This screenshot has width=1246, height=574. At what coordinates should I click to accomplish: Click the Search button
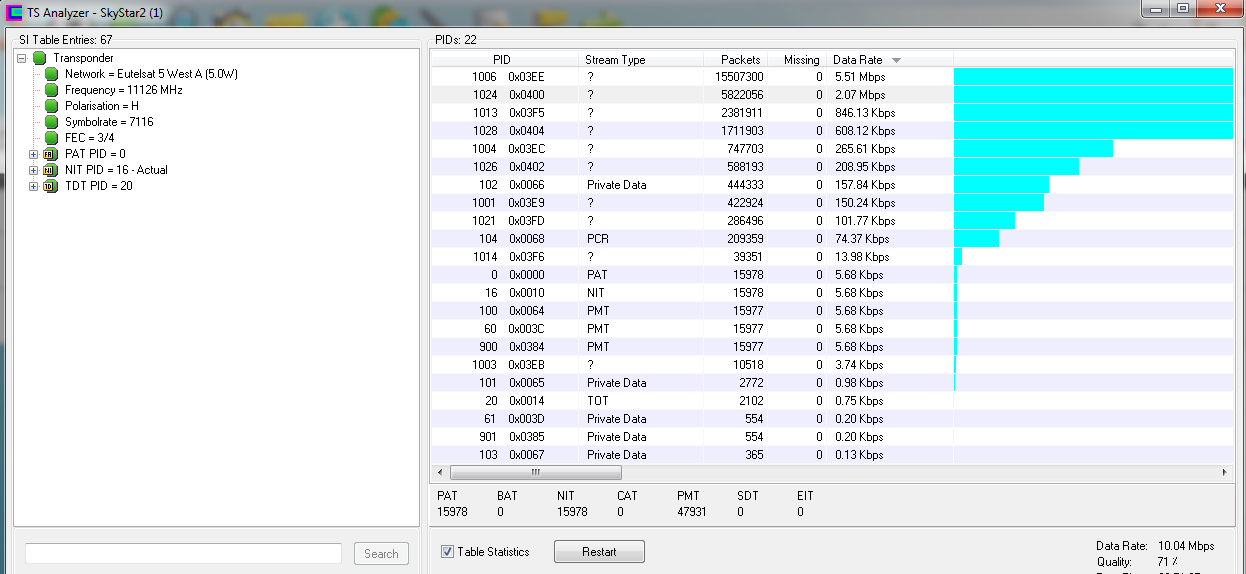381,554
